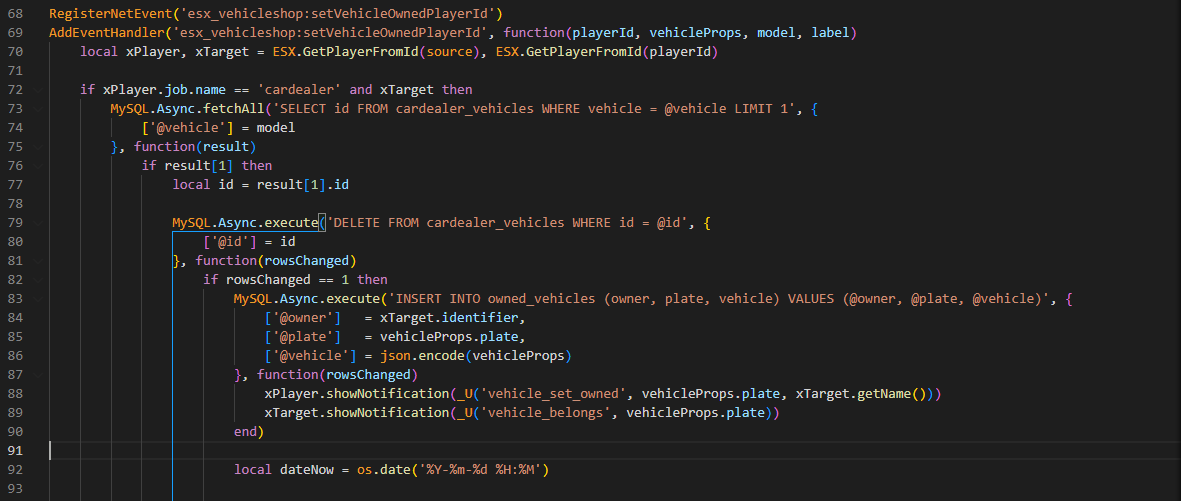
Task: Click os.date on line 92
Action: (384, 469)
